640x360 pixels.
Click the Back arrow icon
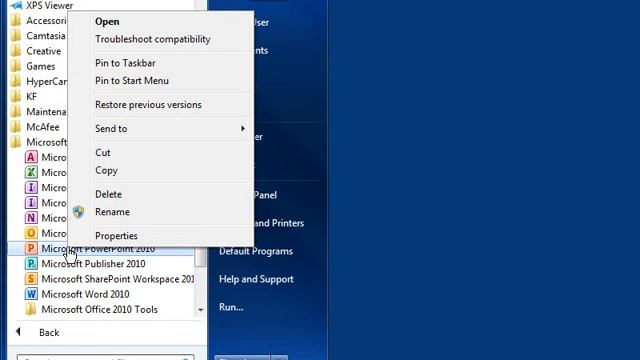[x=18, y=332]
